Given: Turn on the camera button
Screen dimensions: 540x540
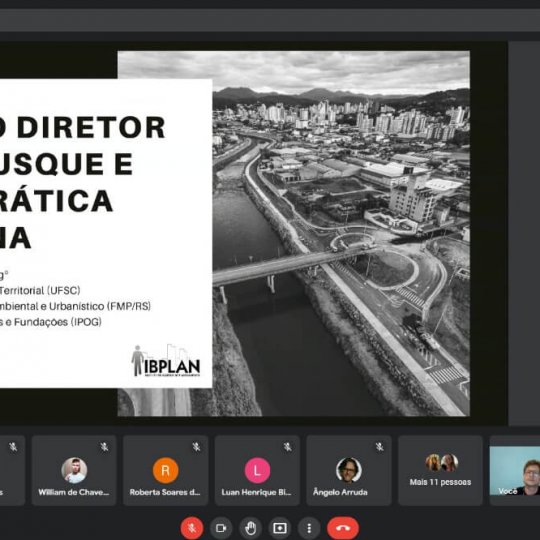Looking at the screenshot, I should click(x=221, y=528).
